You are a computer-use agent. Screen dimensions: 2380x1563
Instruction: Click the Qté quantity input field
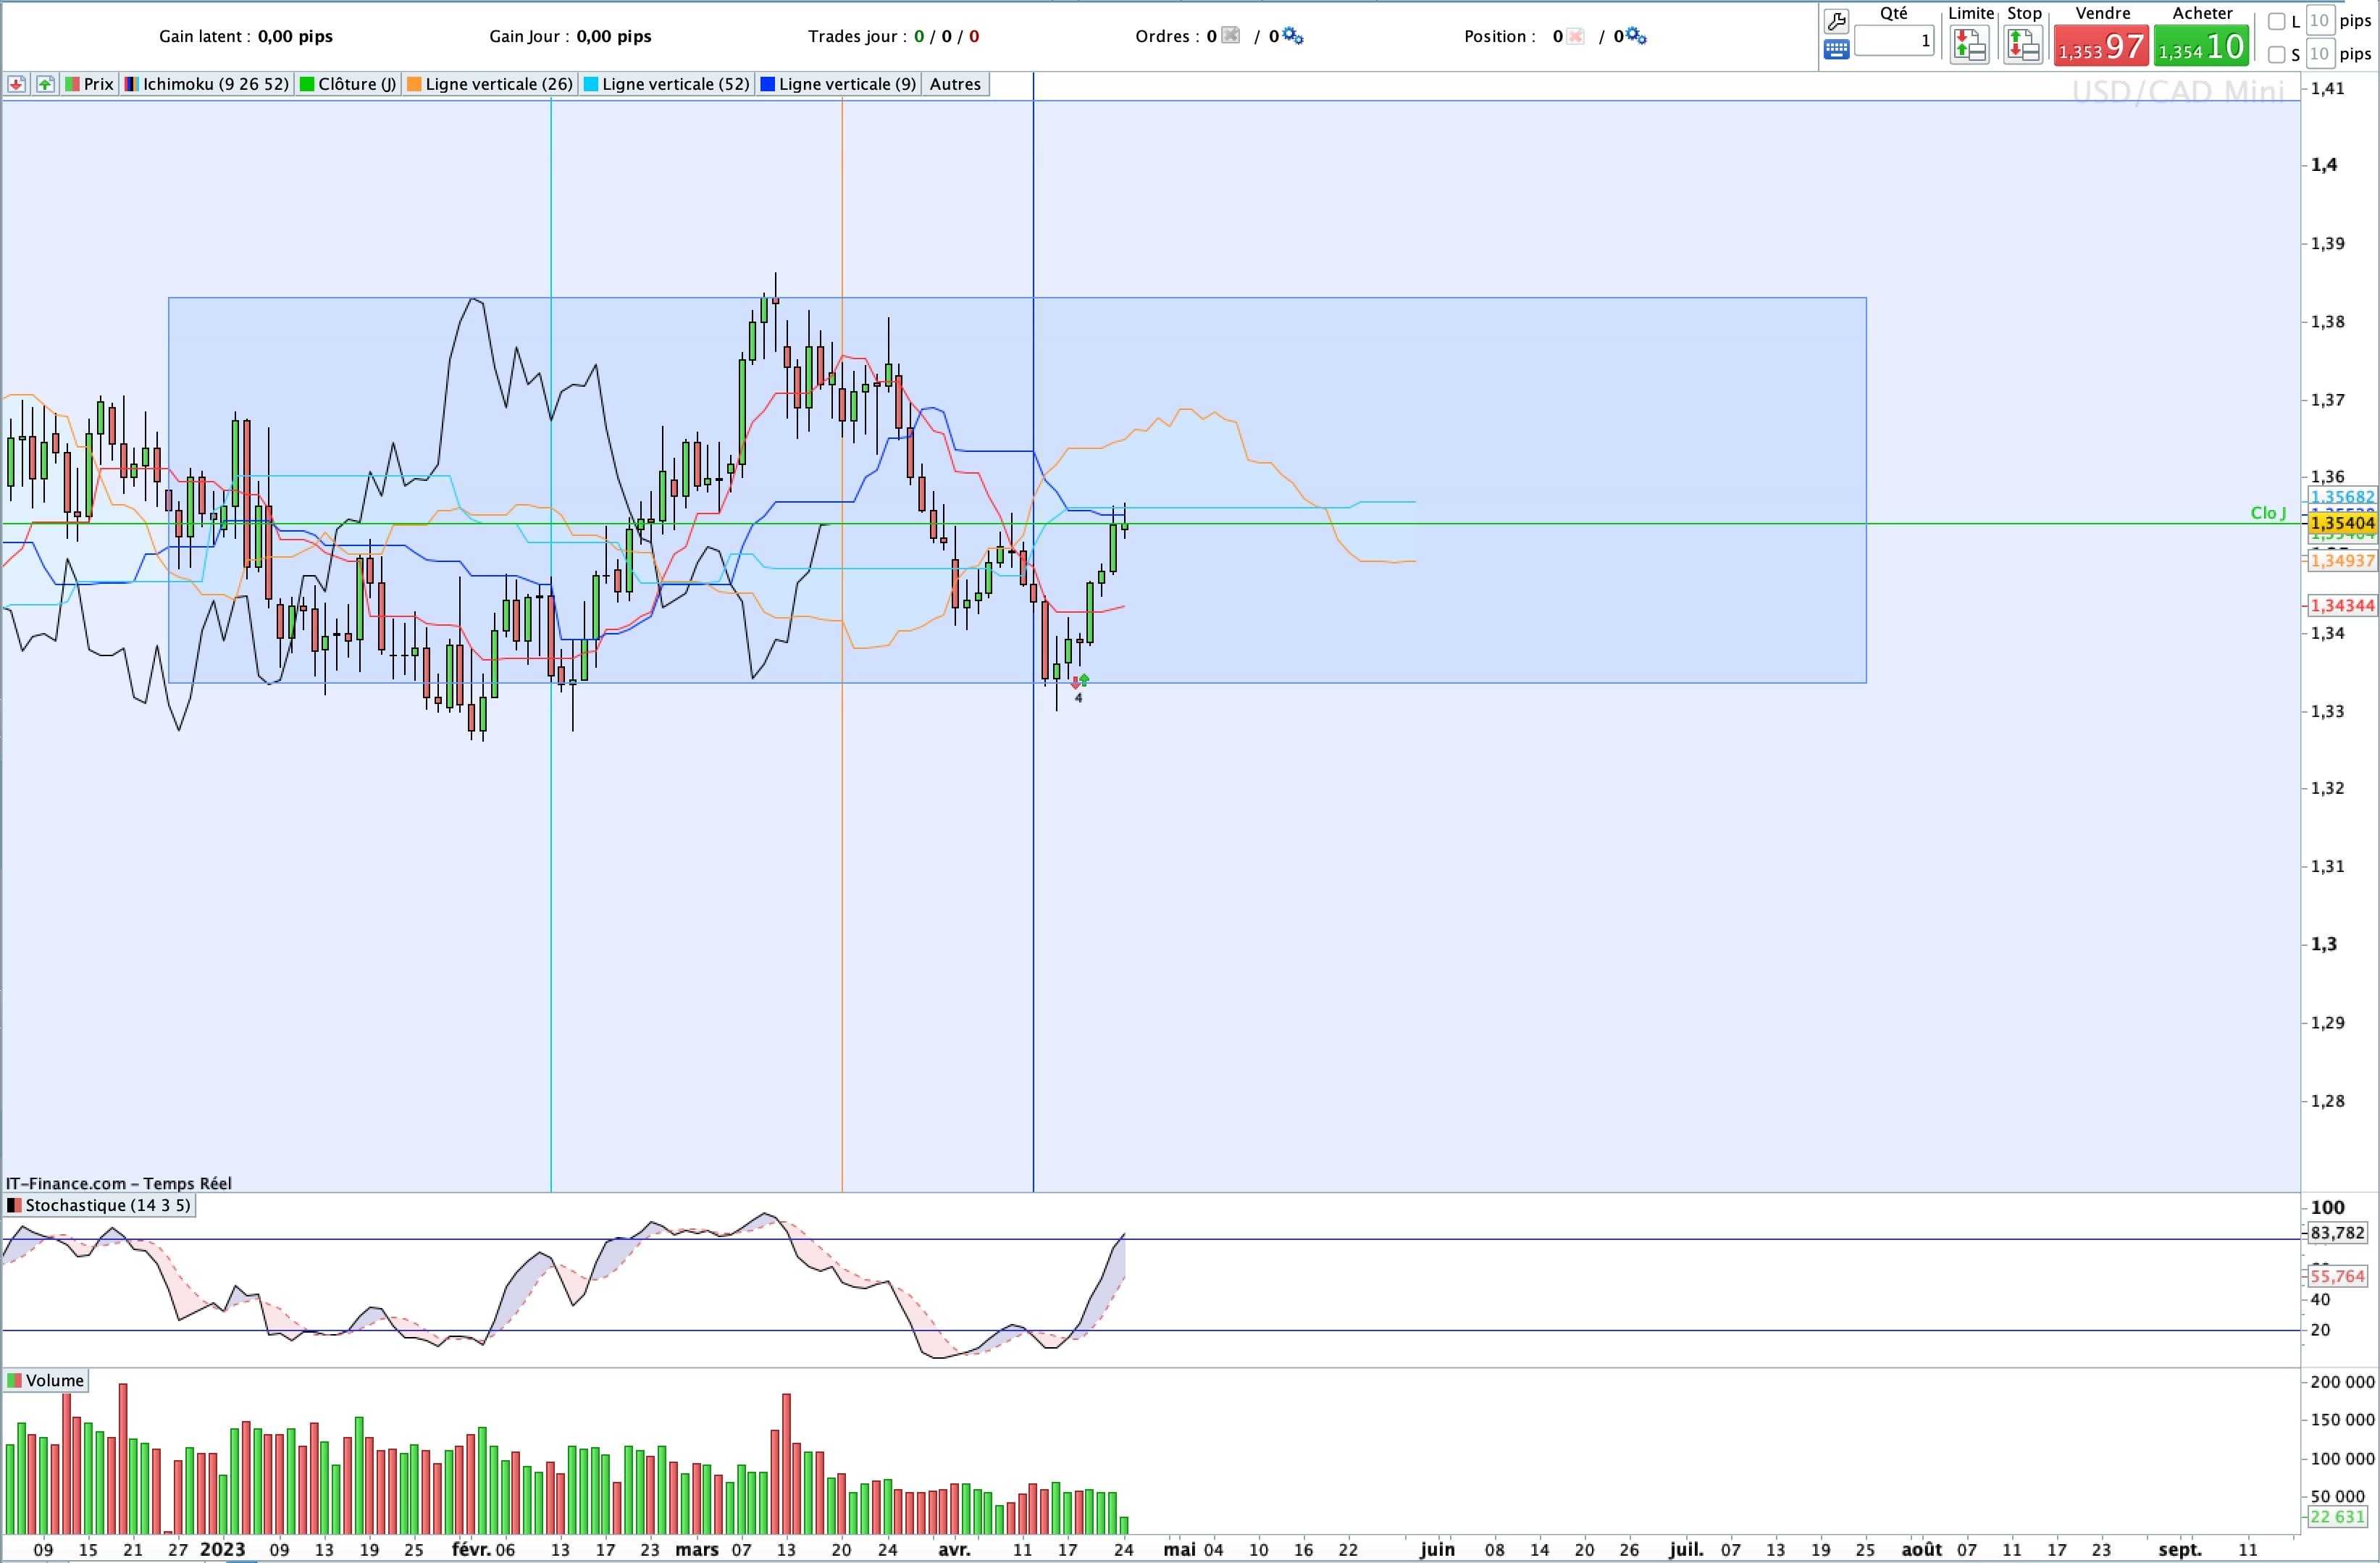tap(1894, 41)
